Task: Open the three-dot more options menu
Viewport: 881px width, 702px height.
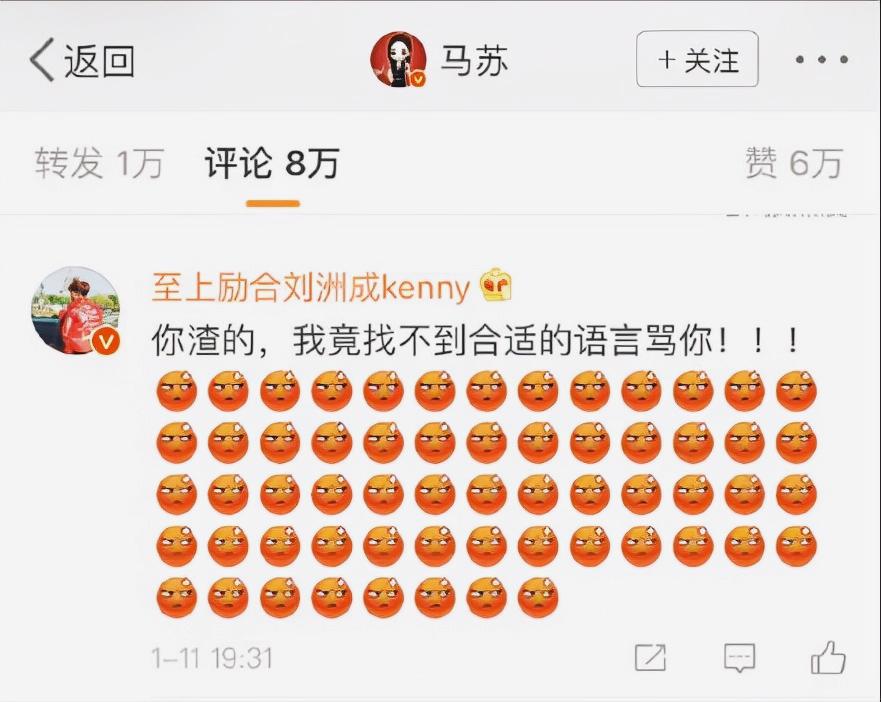Action: 821,59
